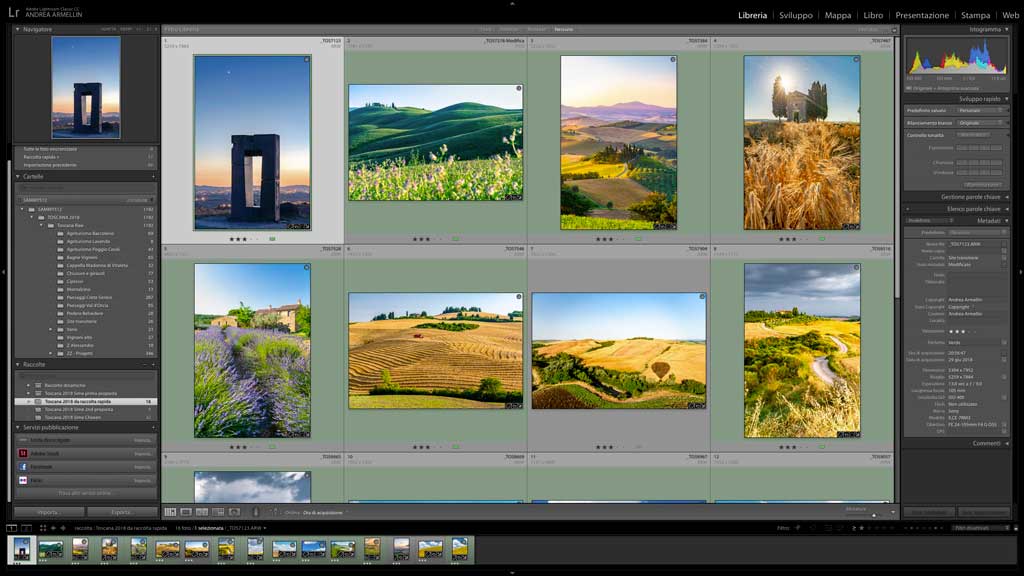Toggle the green label on the first photo
This screenshot has height=576, width=1024.
pyautogui.click(x=272, y=239)
